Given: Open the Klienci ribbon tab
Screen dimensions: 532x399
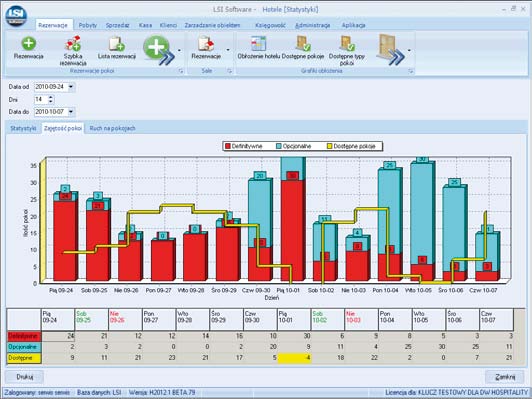Looking at the screenshot, I should [168, 25].
